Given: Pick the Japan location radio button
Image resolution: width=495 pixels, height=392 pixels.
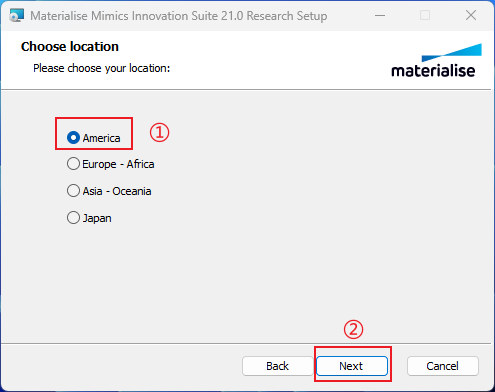Looking at the screenshot, I should 73,218.
